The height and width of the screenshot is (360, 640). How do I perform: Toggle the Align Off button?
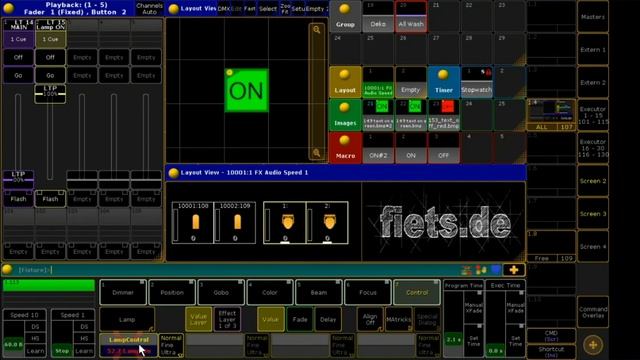pyautogui.click(x=370, y=319)
